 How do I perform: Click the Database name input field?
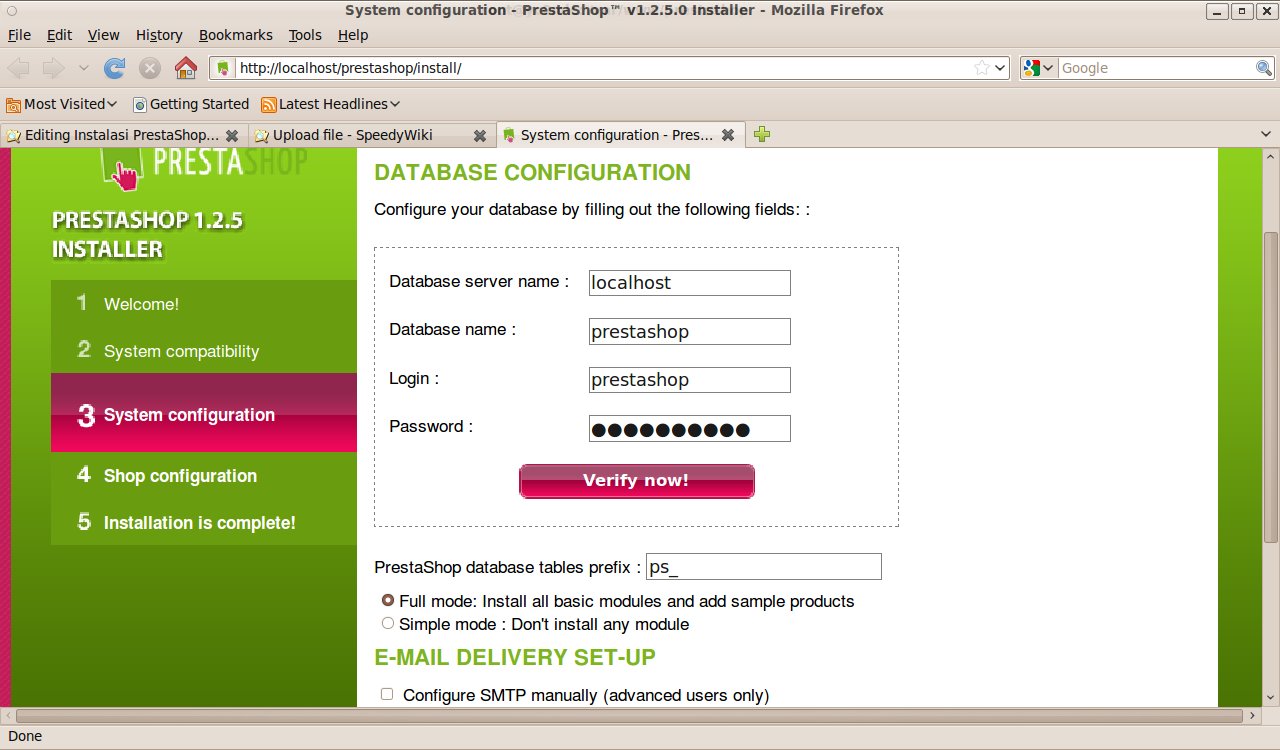click(689, 331)
